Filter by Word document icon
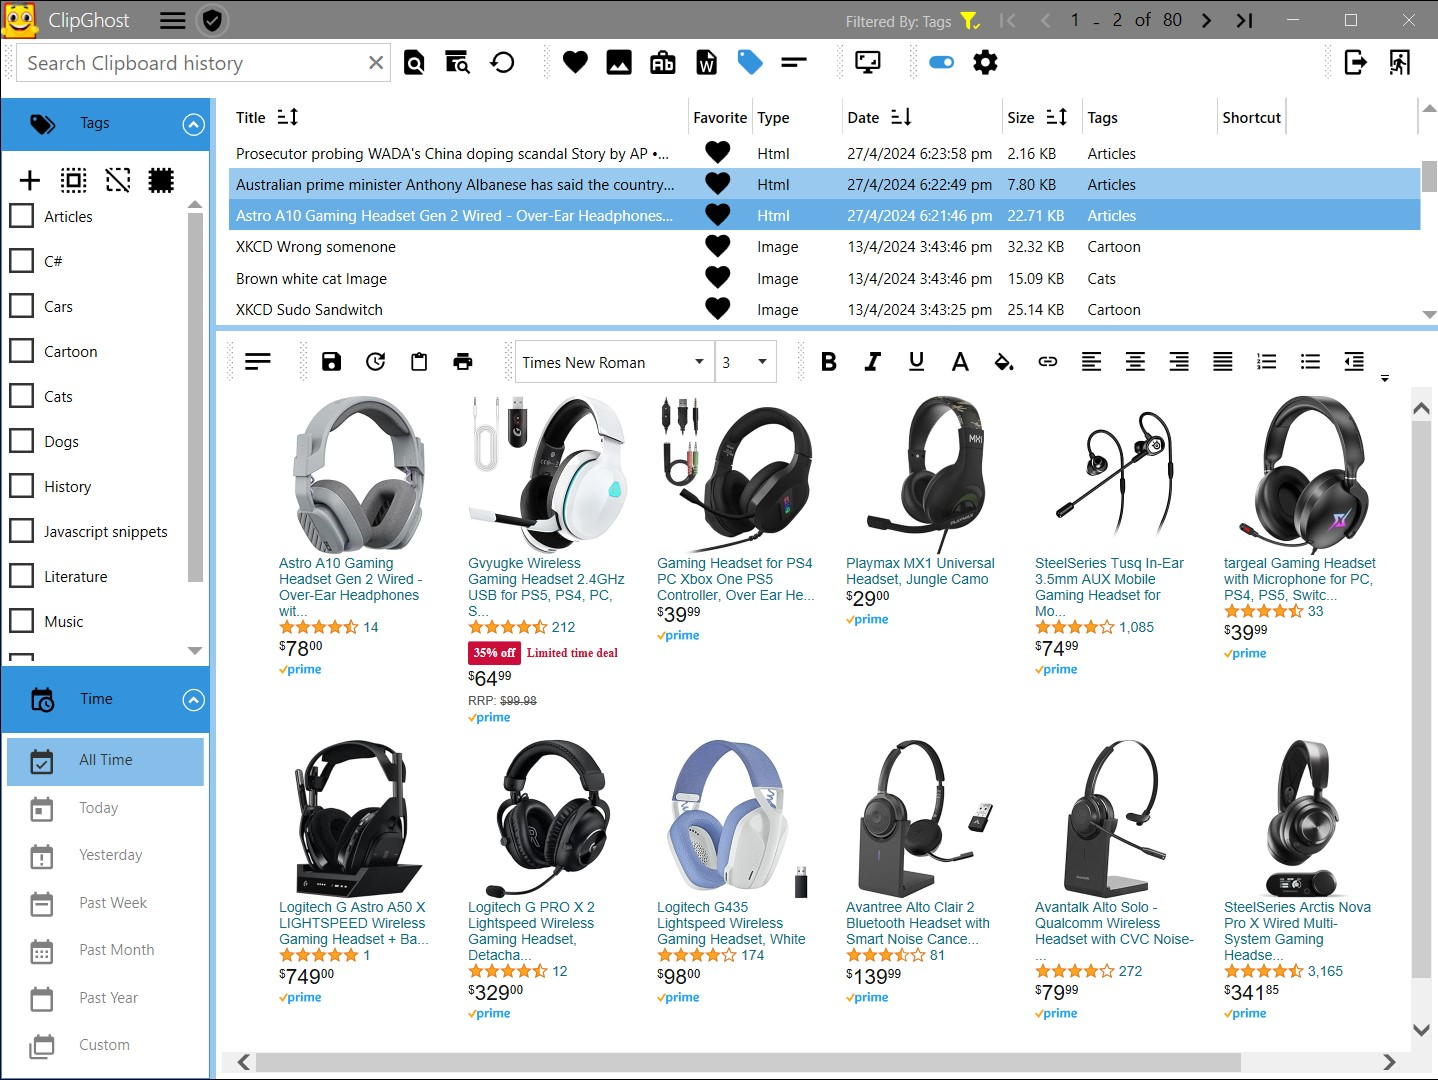The width and height of the screenshot is (1438, 1080). (706, 63)
